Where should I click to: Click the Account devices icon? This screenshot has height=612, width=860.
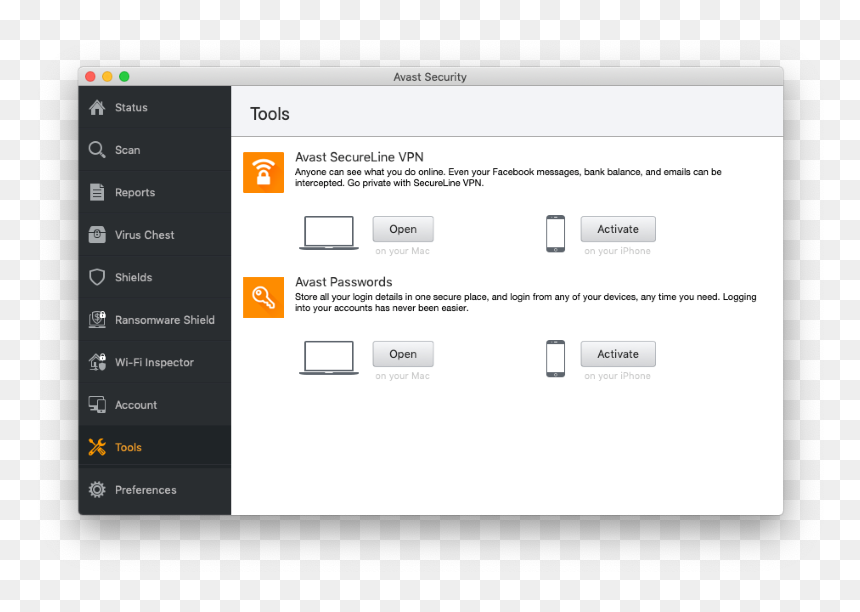(x=97, y=405)
